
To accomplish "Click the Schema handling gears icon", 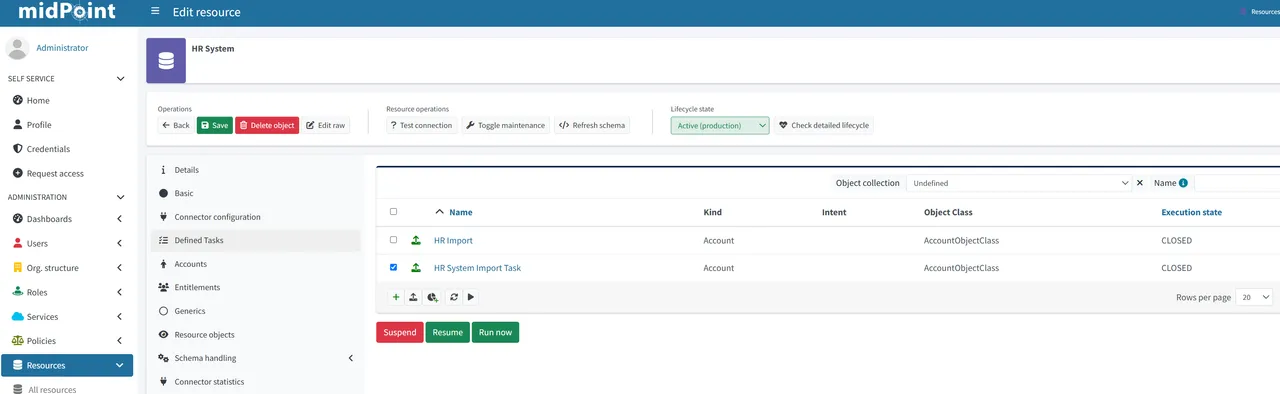I will [x=163, y=358].
